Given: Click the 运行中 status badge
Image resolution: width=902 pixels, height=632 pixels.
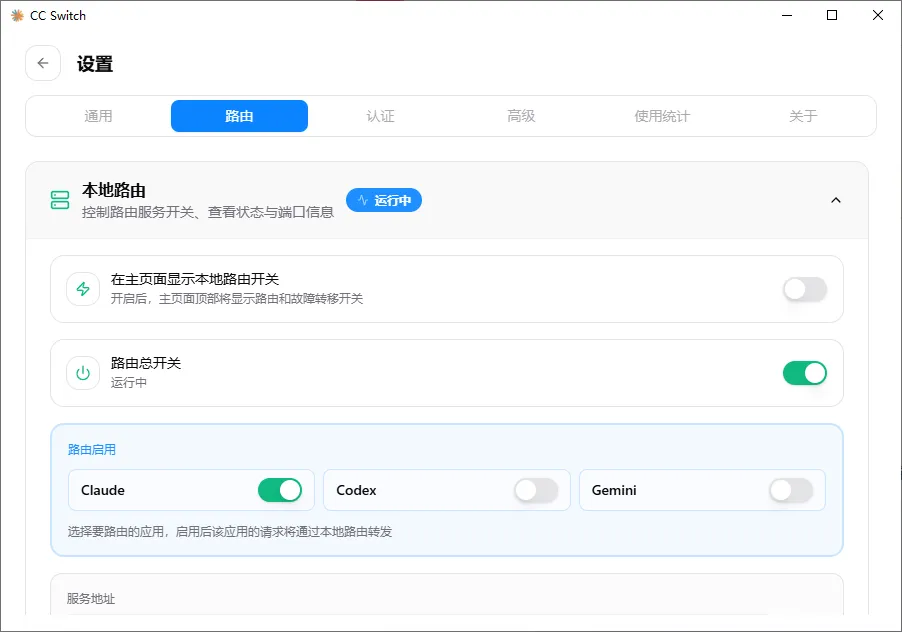Looking at the screenshot, I should point(384,200).
